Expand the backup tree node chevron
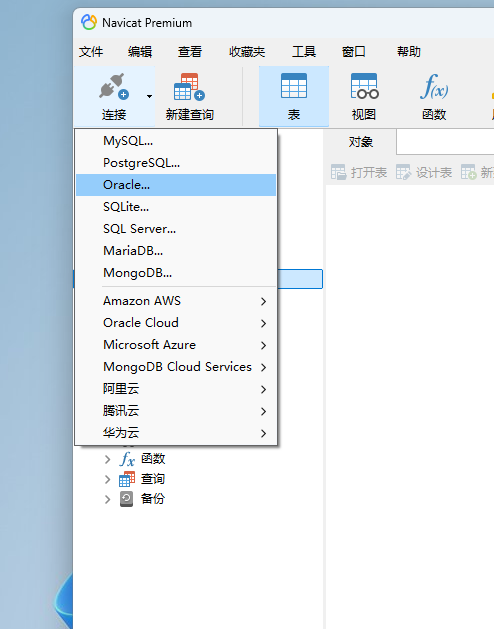The height and width of the screenshot is (629, 494). pyautogui.click(x=107, y=499)
